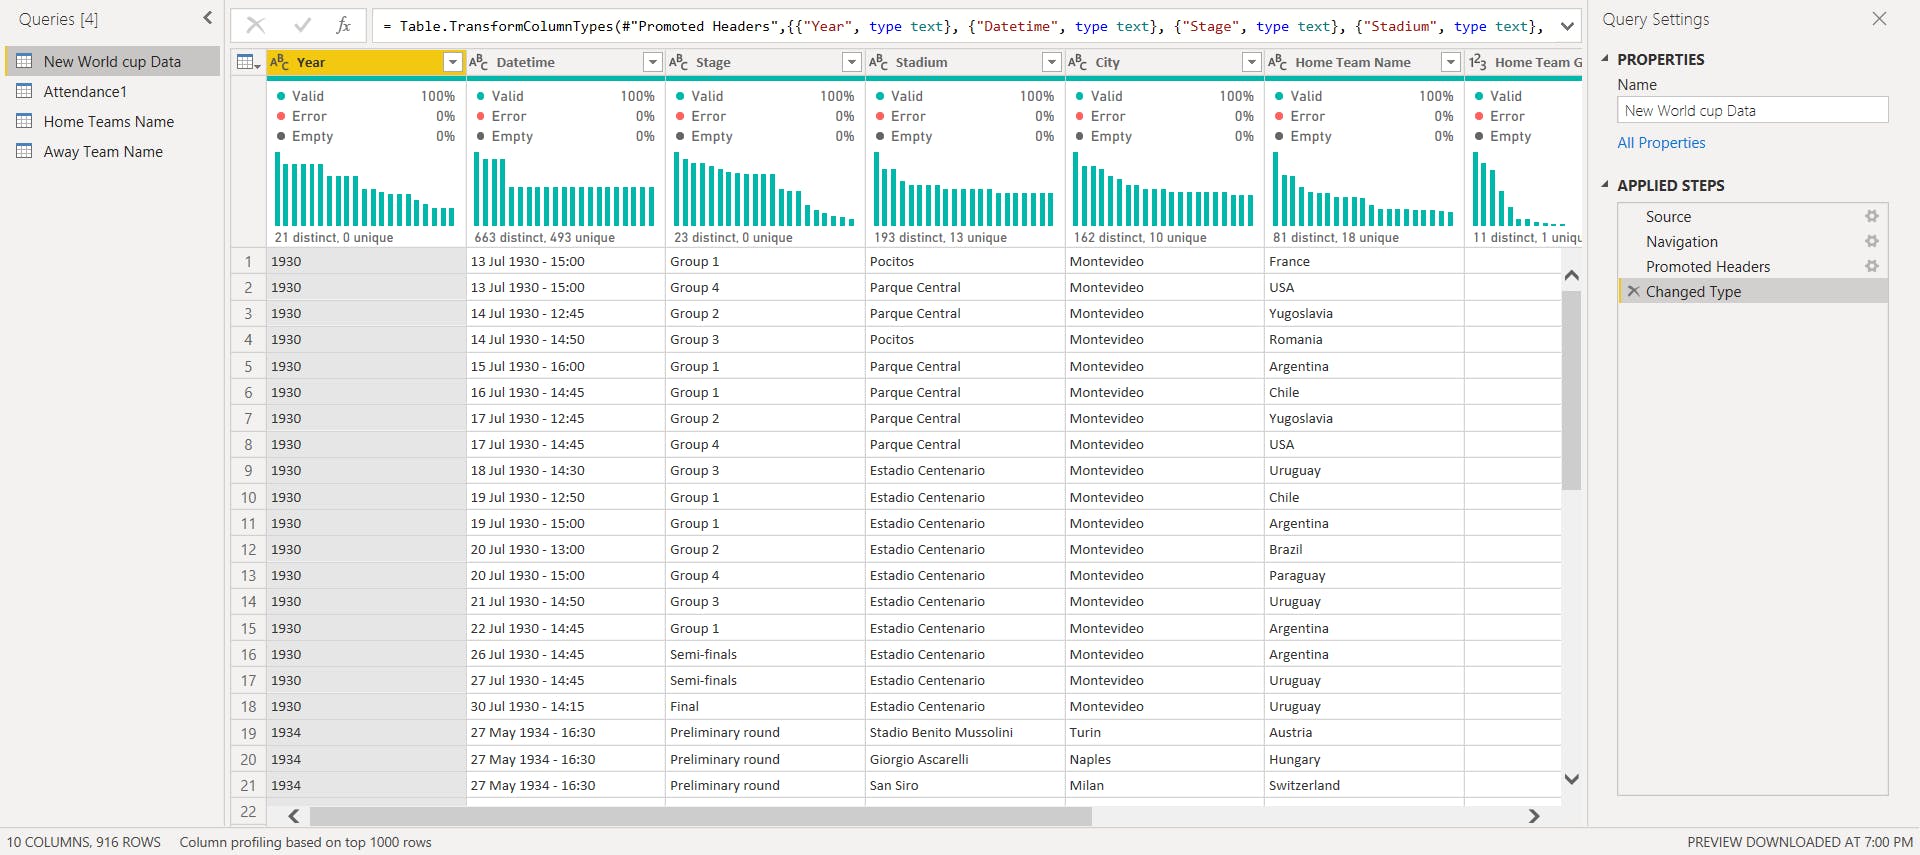Click the 123 type icon of Home Team G column
Screen dimensions: 1920x855
(x=1478, y=62)
